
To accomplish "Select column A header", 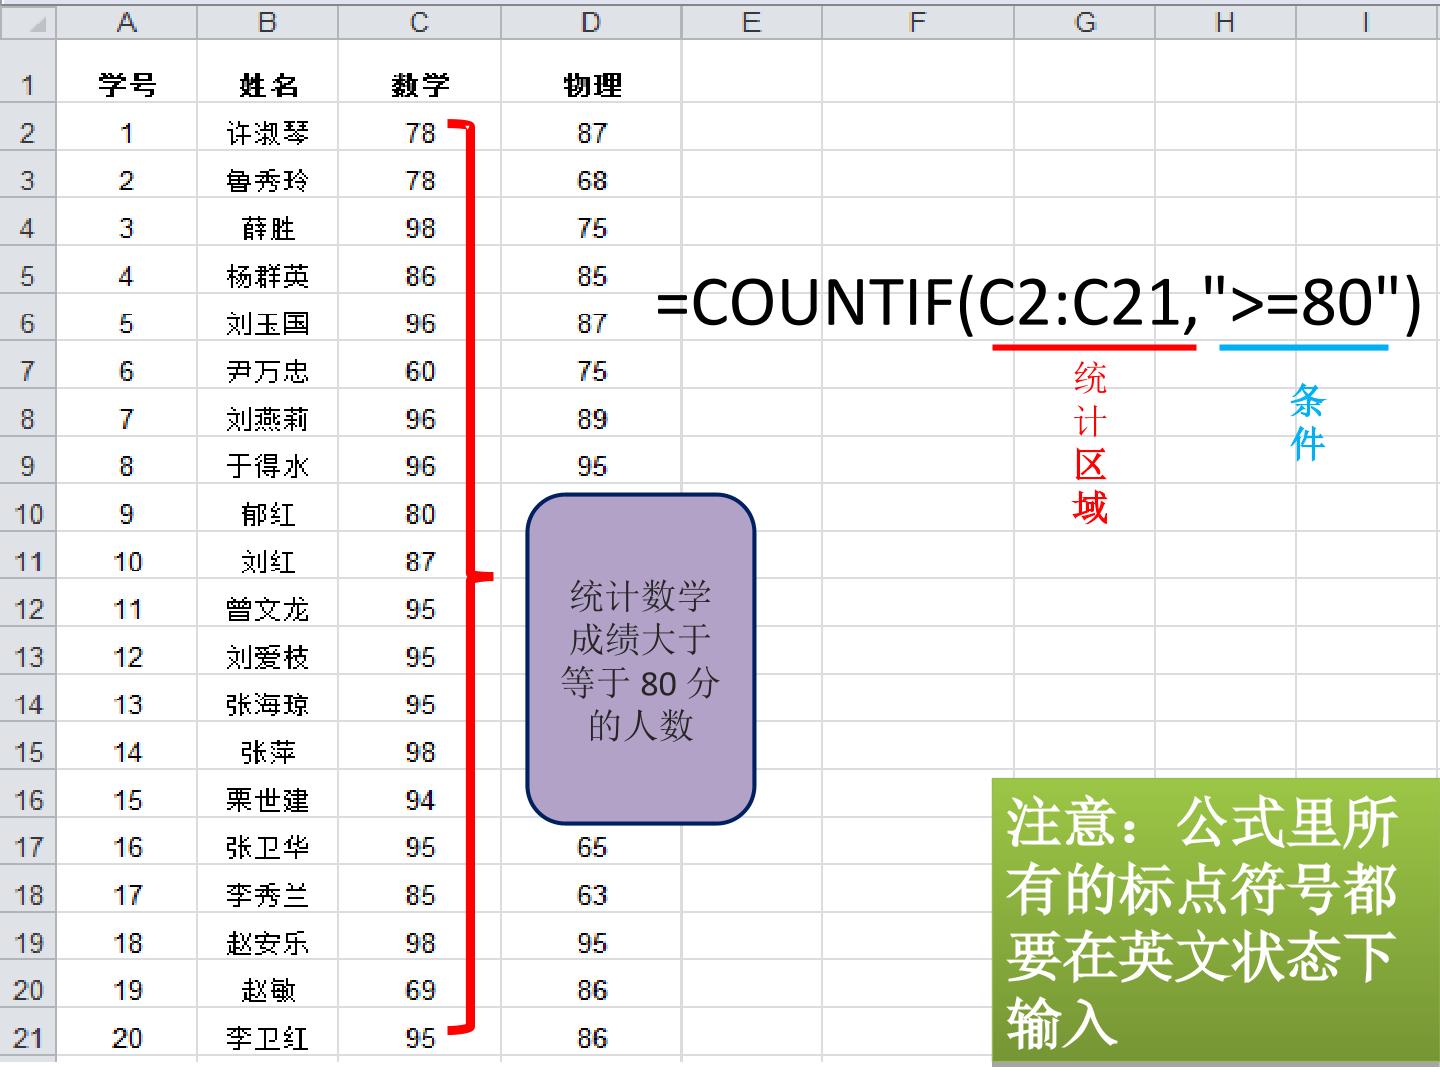I will [x=126, y=22].
